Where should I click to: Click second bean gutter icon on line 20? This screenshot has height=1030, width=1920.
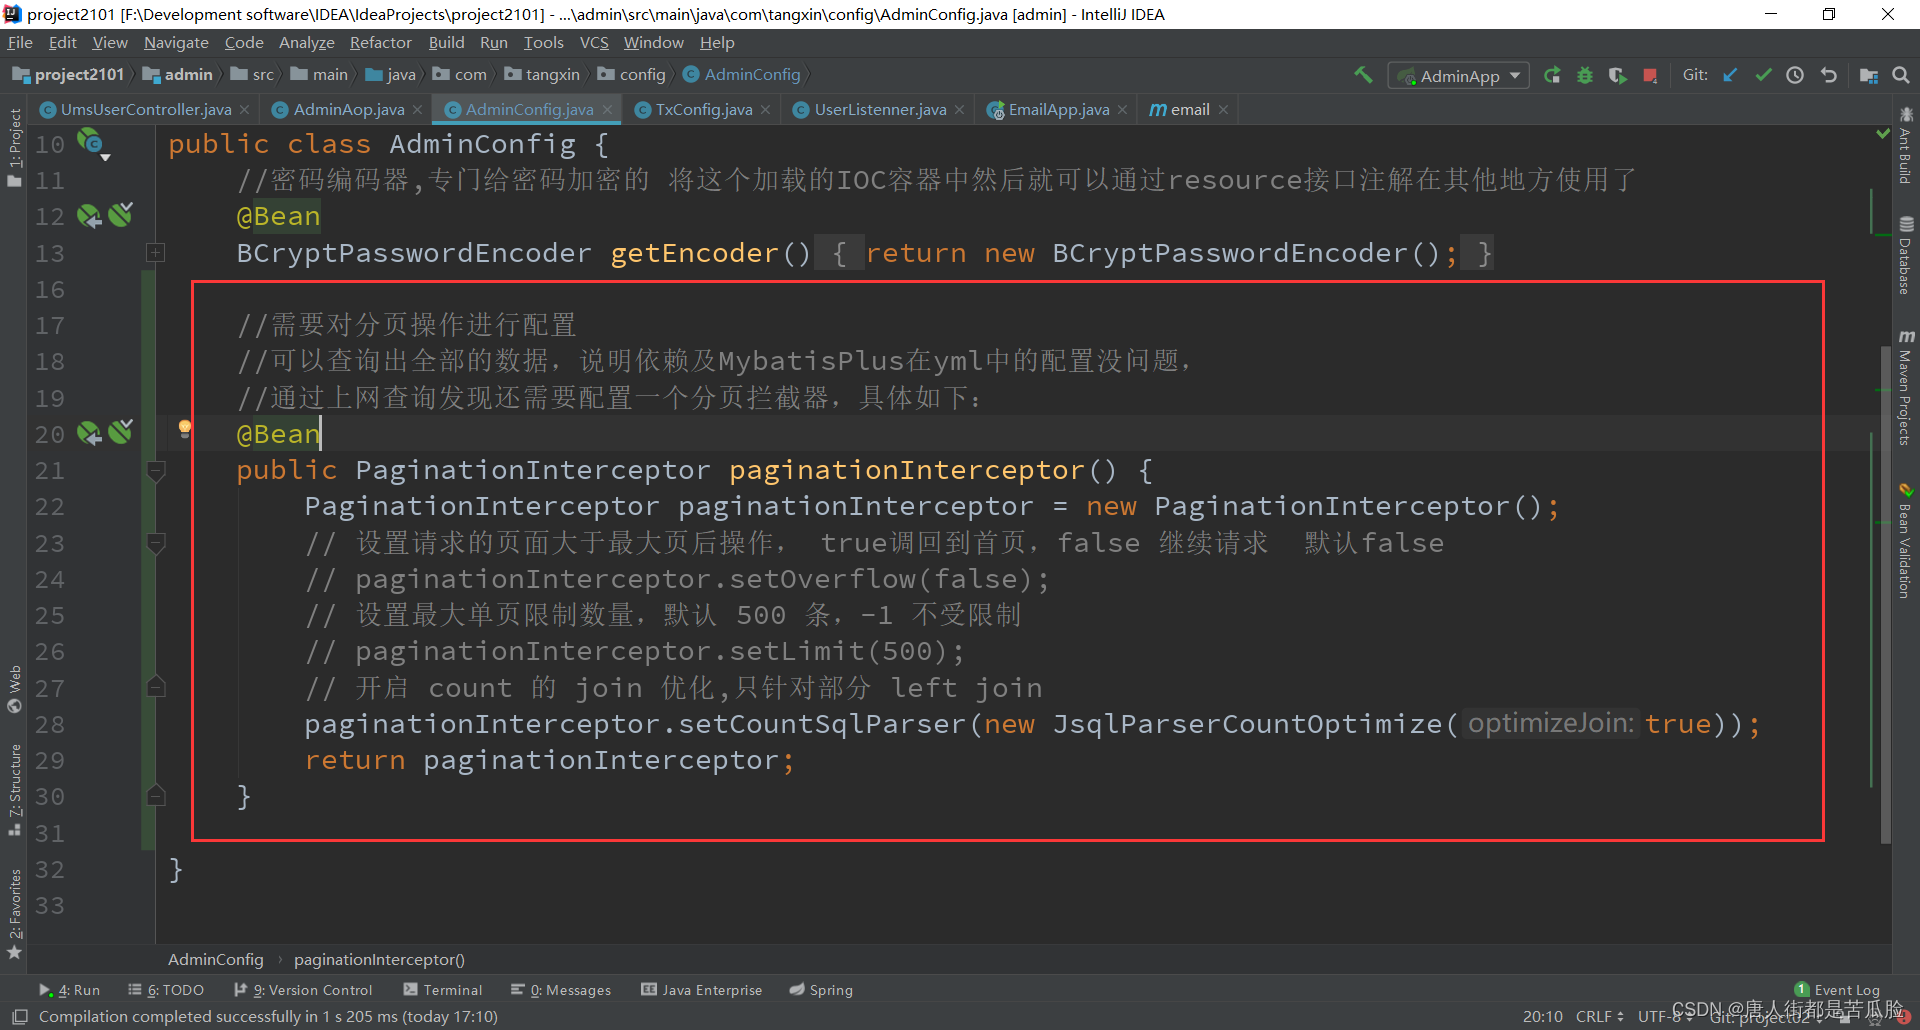point(121,431)
